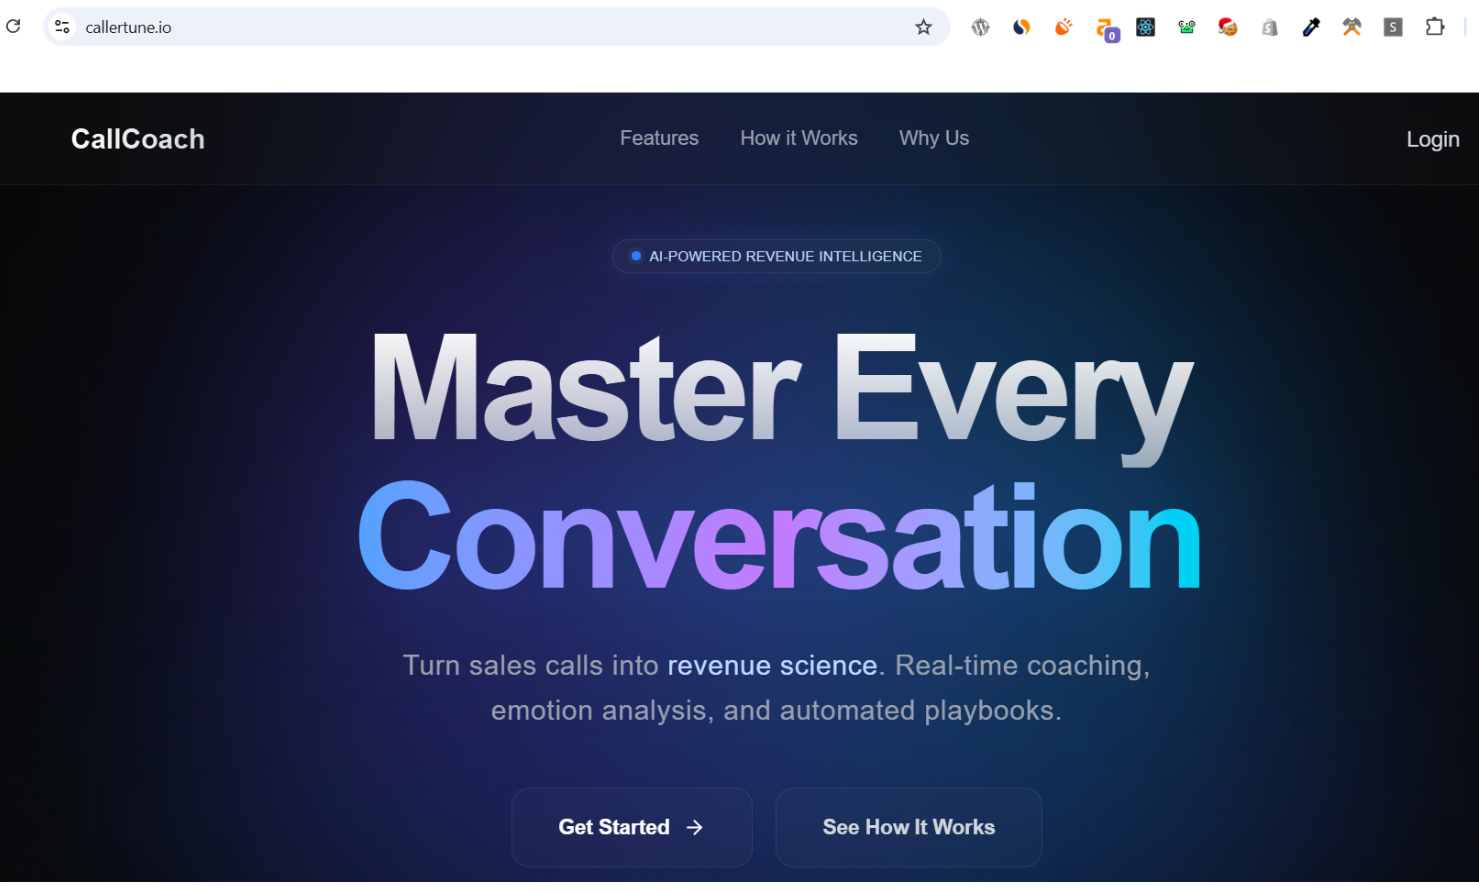The image size is (1479, 891).
Task: Click the crossed-hammers WhatRuns extension icon
Action: [1351, 27]
